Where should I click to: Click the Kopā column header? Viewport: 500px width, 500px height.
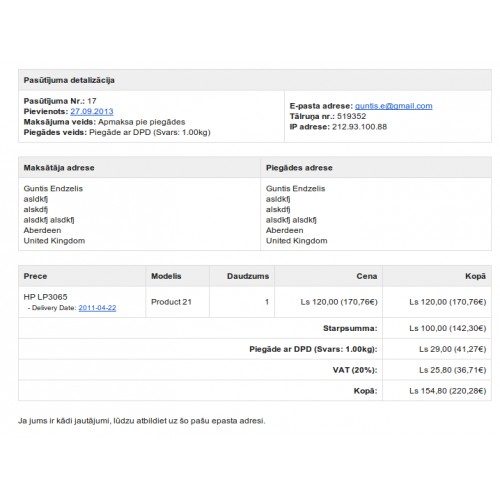tap(475, 276)
